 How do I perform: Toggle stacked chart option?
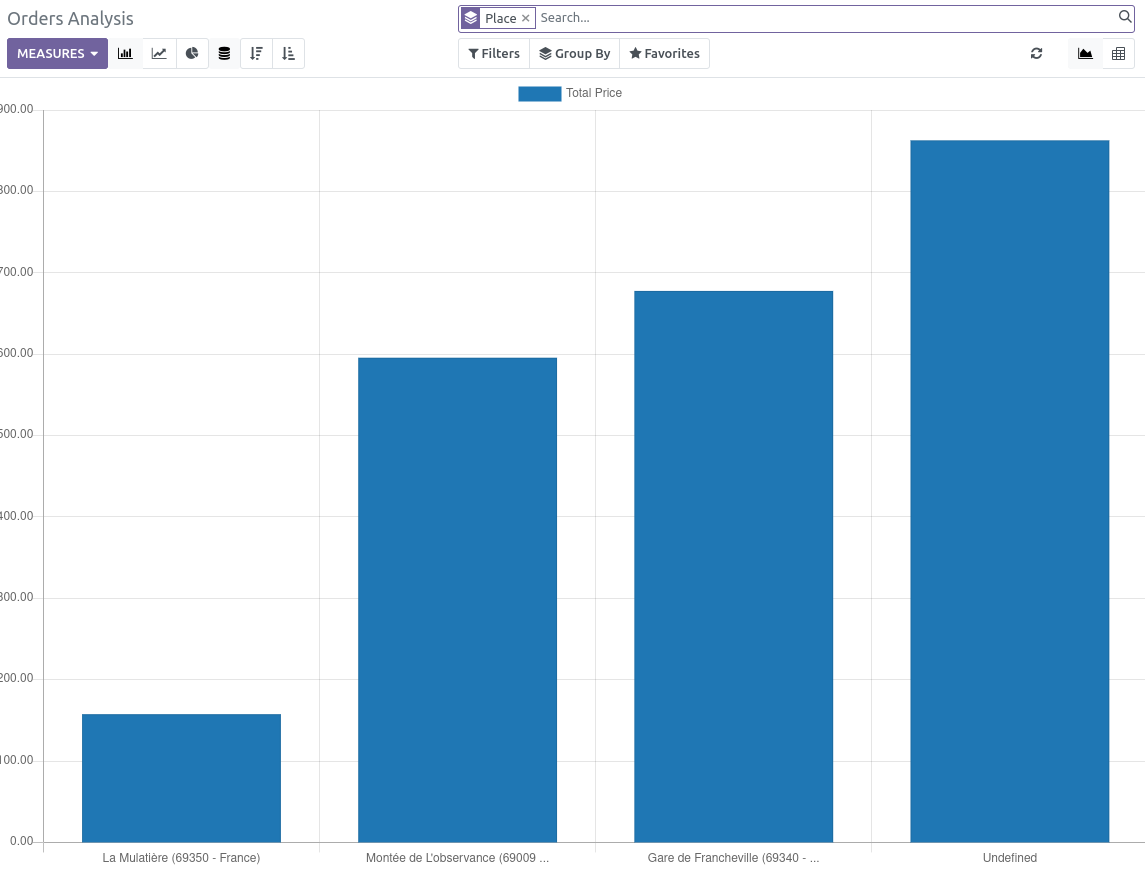click(x=224, y=53)
